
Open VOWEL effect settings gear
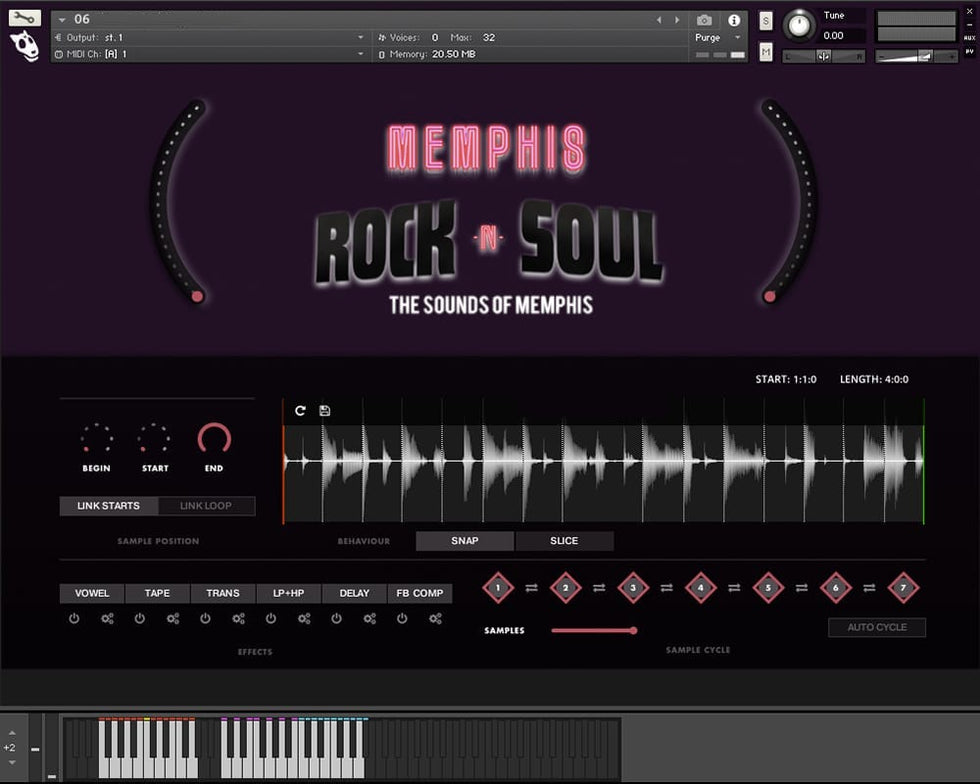tap(108, 619)
